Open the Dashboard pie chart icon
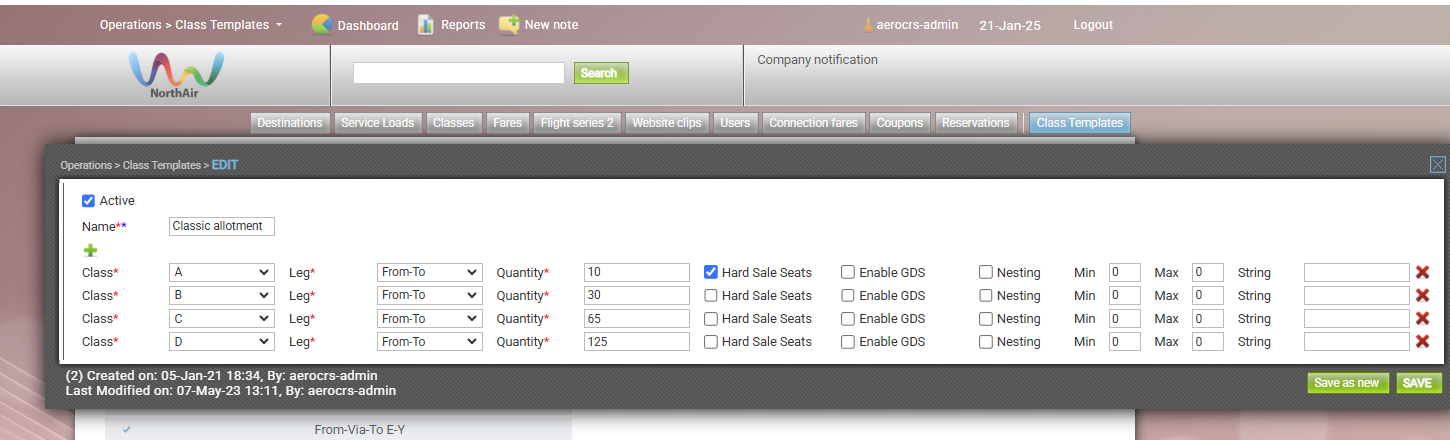Viewport: 1450px width, 440px height. tap(322, 25)
